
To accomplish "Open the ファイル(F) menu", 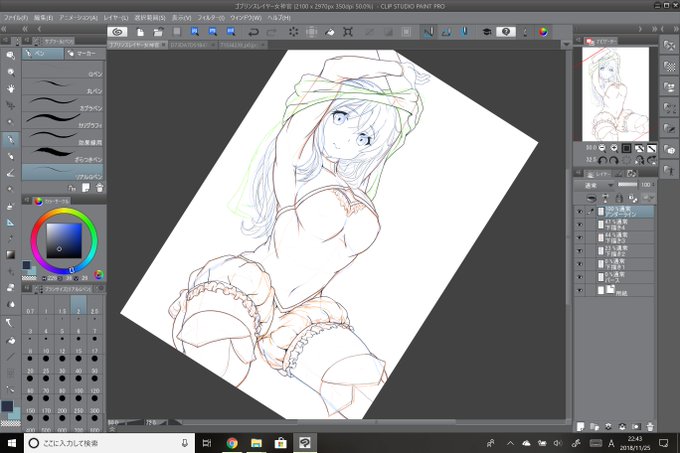I will point(16,18).
